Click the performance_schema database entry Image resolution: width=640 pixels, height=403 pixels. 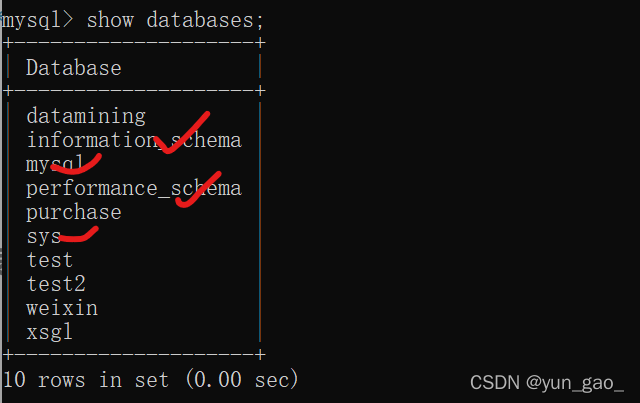(134, 189)
